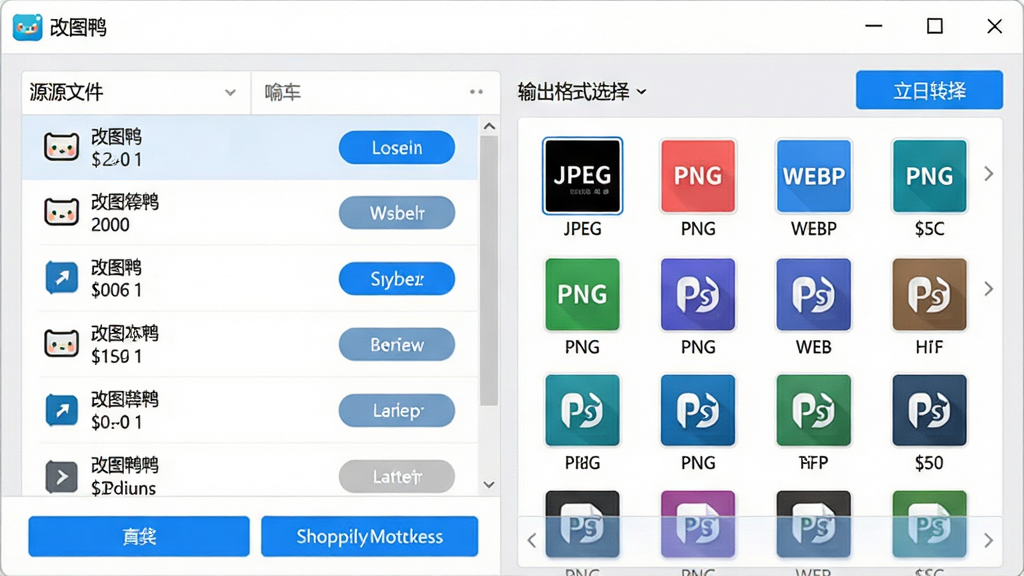Click the Beriew button
The height and width of the screenshot is (576, 1024).
point(396,344)
